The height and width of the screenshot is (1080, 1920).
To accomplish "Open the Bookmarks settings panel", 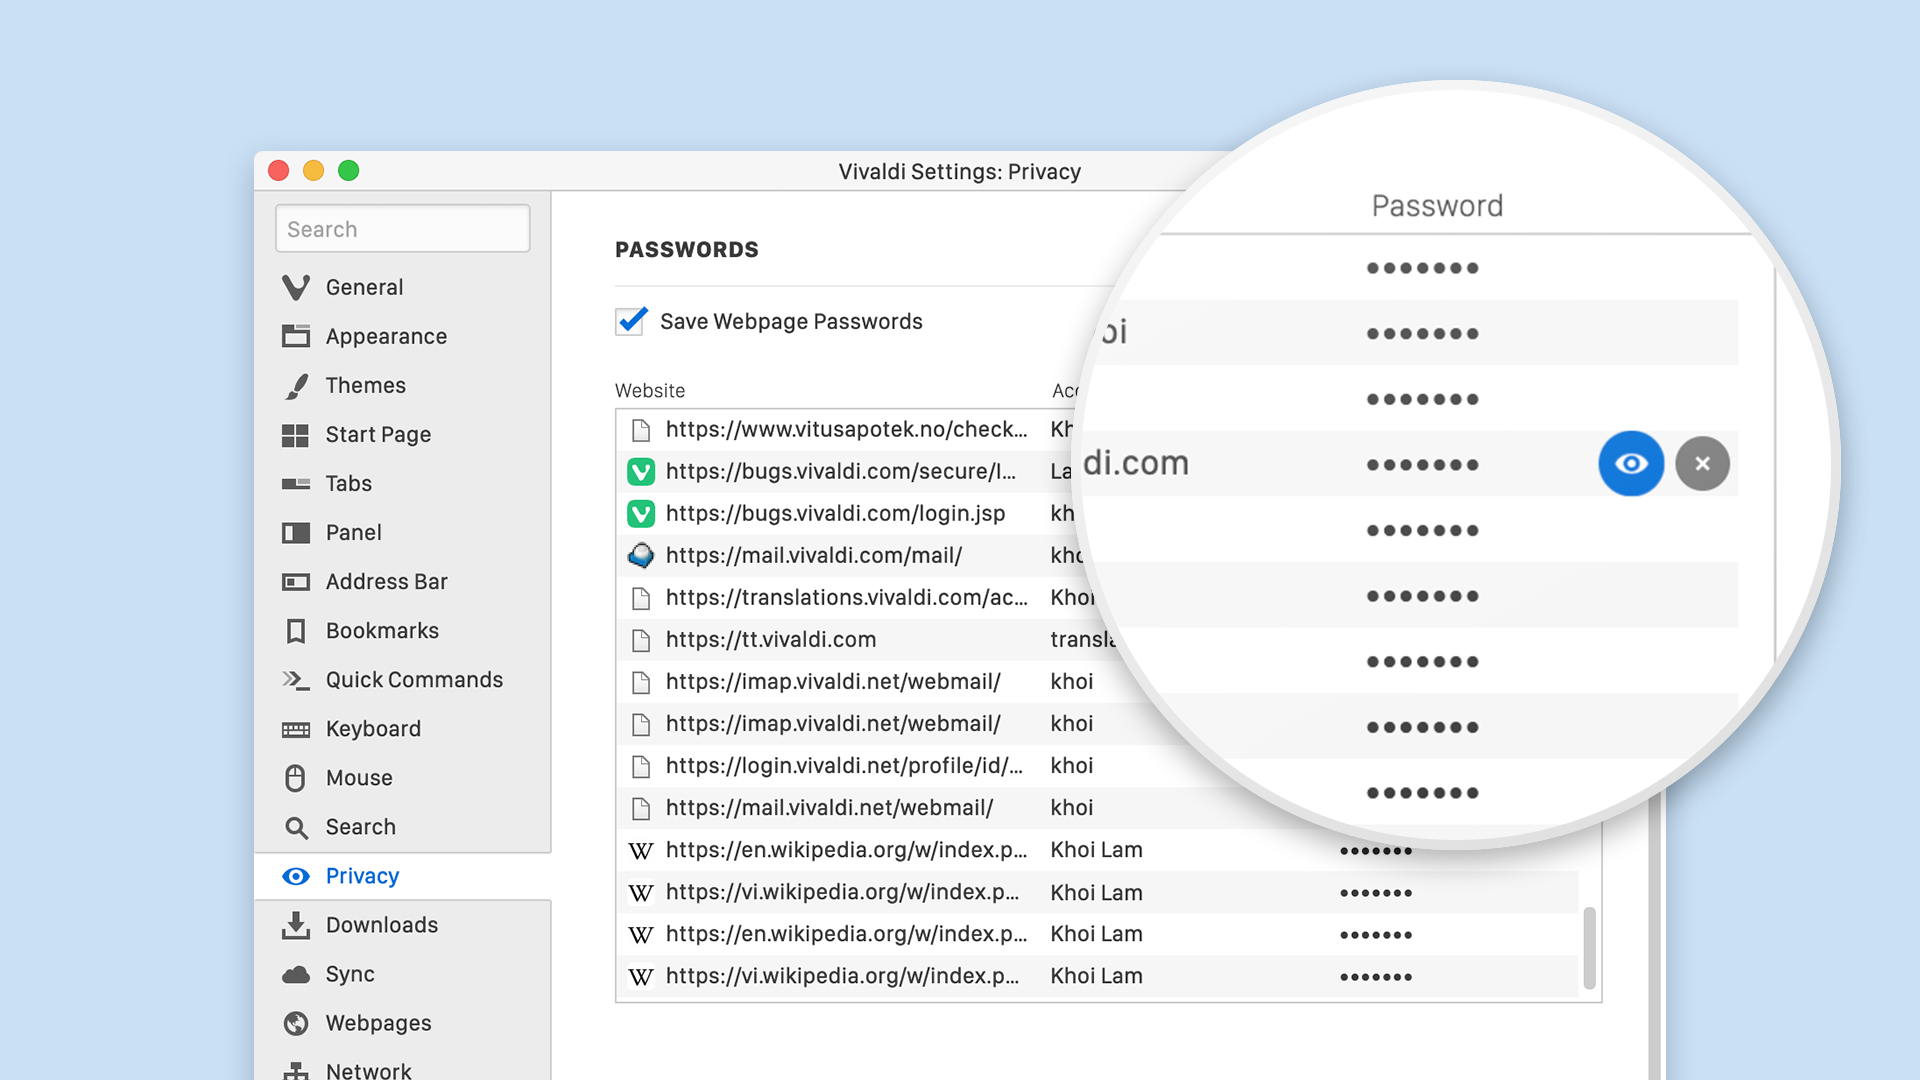I will pyautogui.click(x=381, y=630).
